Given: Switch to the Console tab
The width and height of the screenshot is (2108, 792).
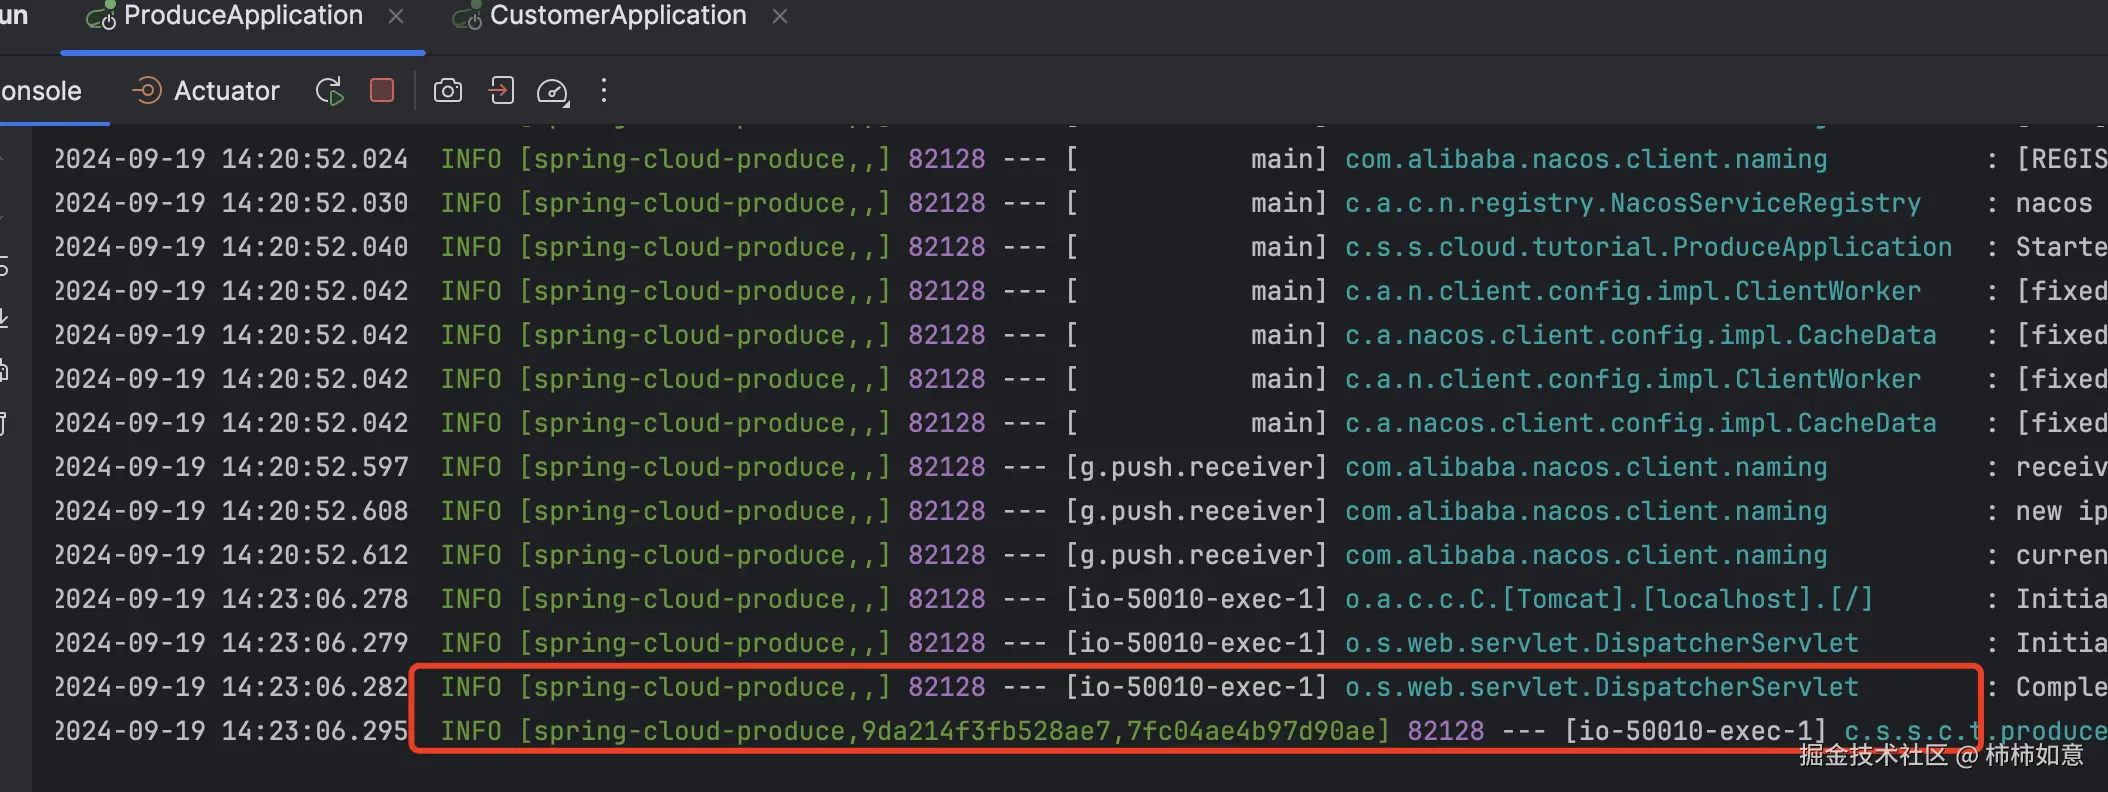Looking at the screenshot, I should point(42,91).
